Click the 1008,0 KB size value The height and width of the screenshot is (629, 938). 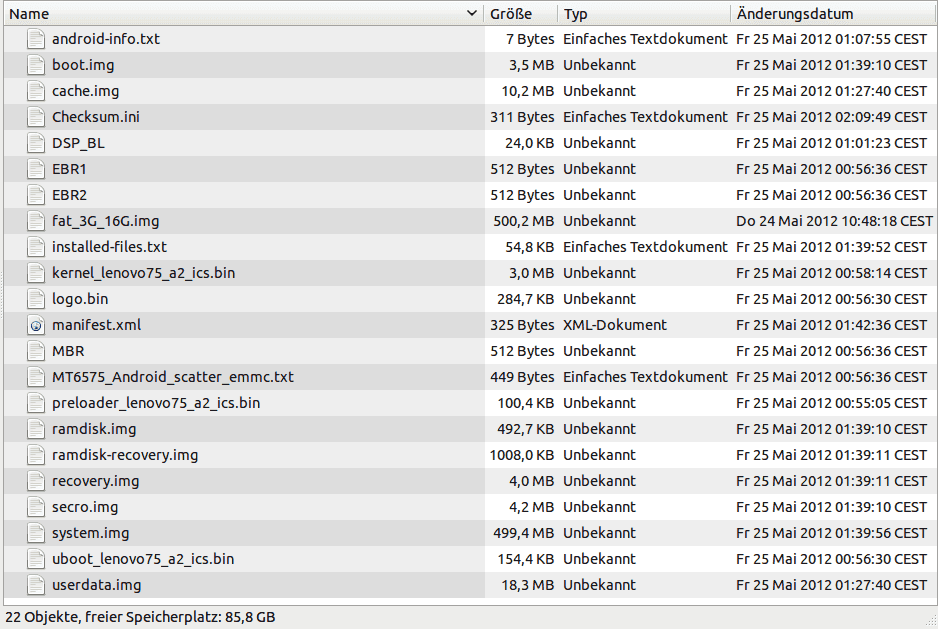point(522,455)
